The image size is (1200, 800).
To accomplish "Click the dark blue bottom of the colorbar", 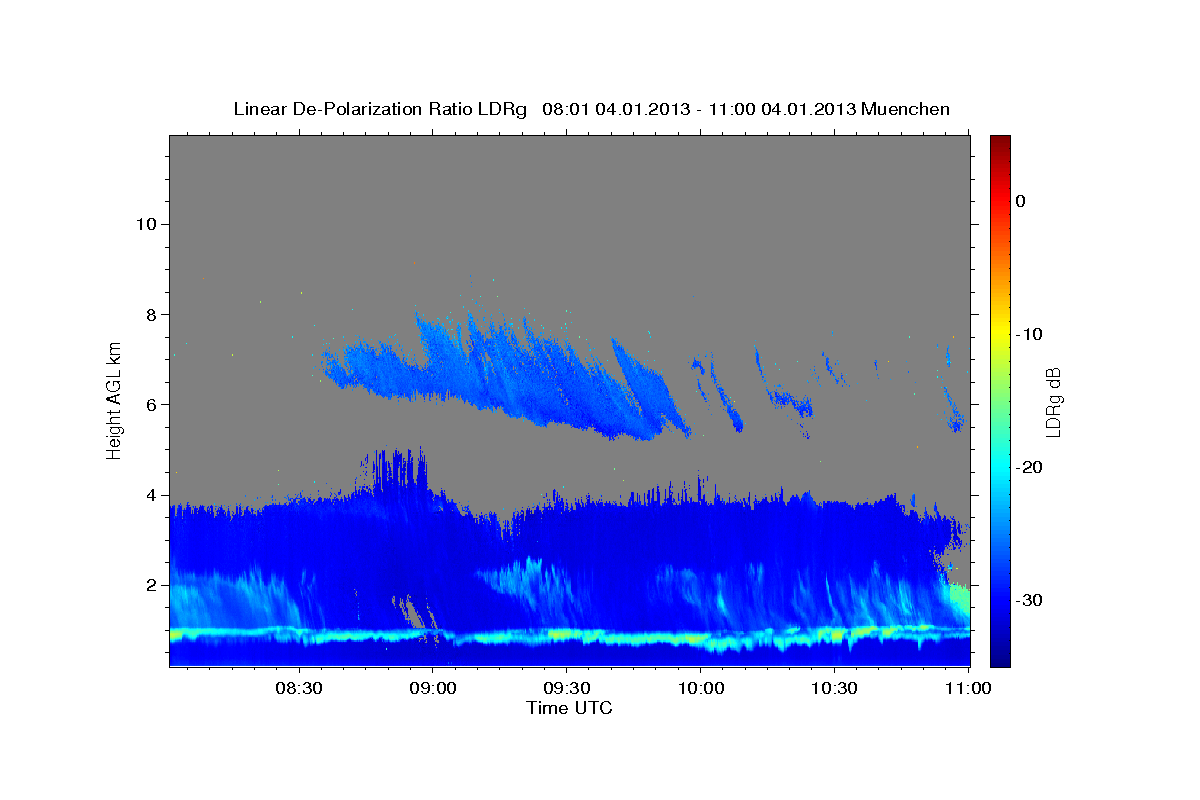I will tap(1000, 652).
